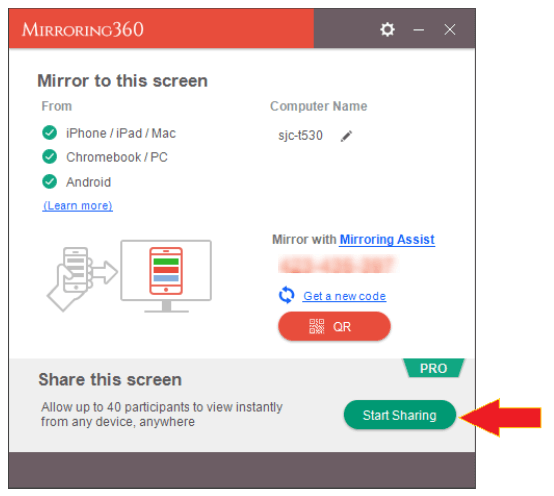Screen dimensions: 554x496
Task: Open settings with the gear icon
Action: coord(387,29)
